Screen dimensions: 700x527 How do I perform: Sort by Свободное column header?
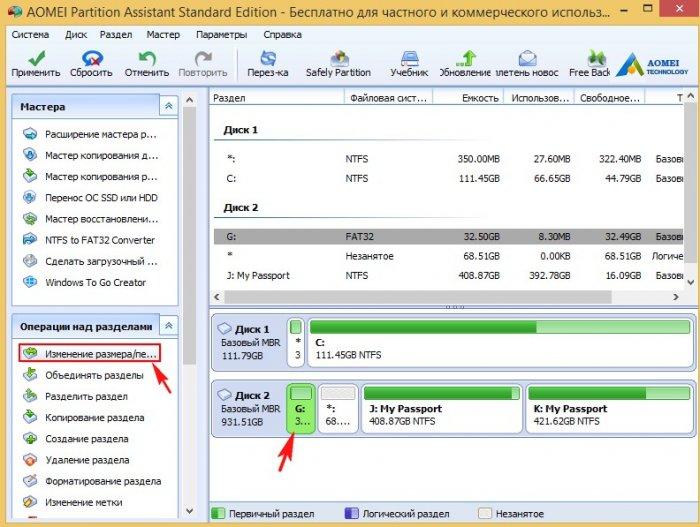click(610, 98)
